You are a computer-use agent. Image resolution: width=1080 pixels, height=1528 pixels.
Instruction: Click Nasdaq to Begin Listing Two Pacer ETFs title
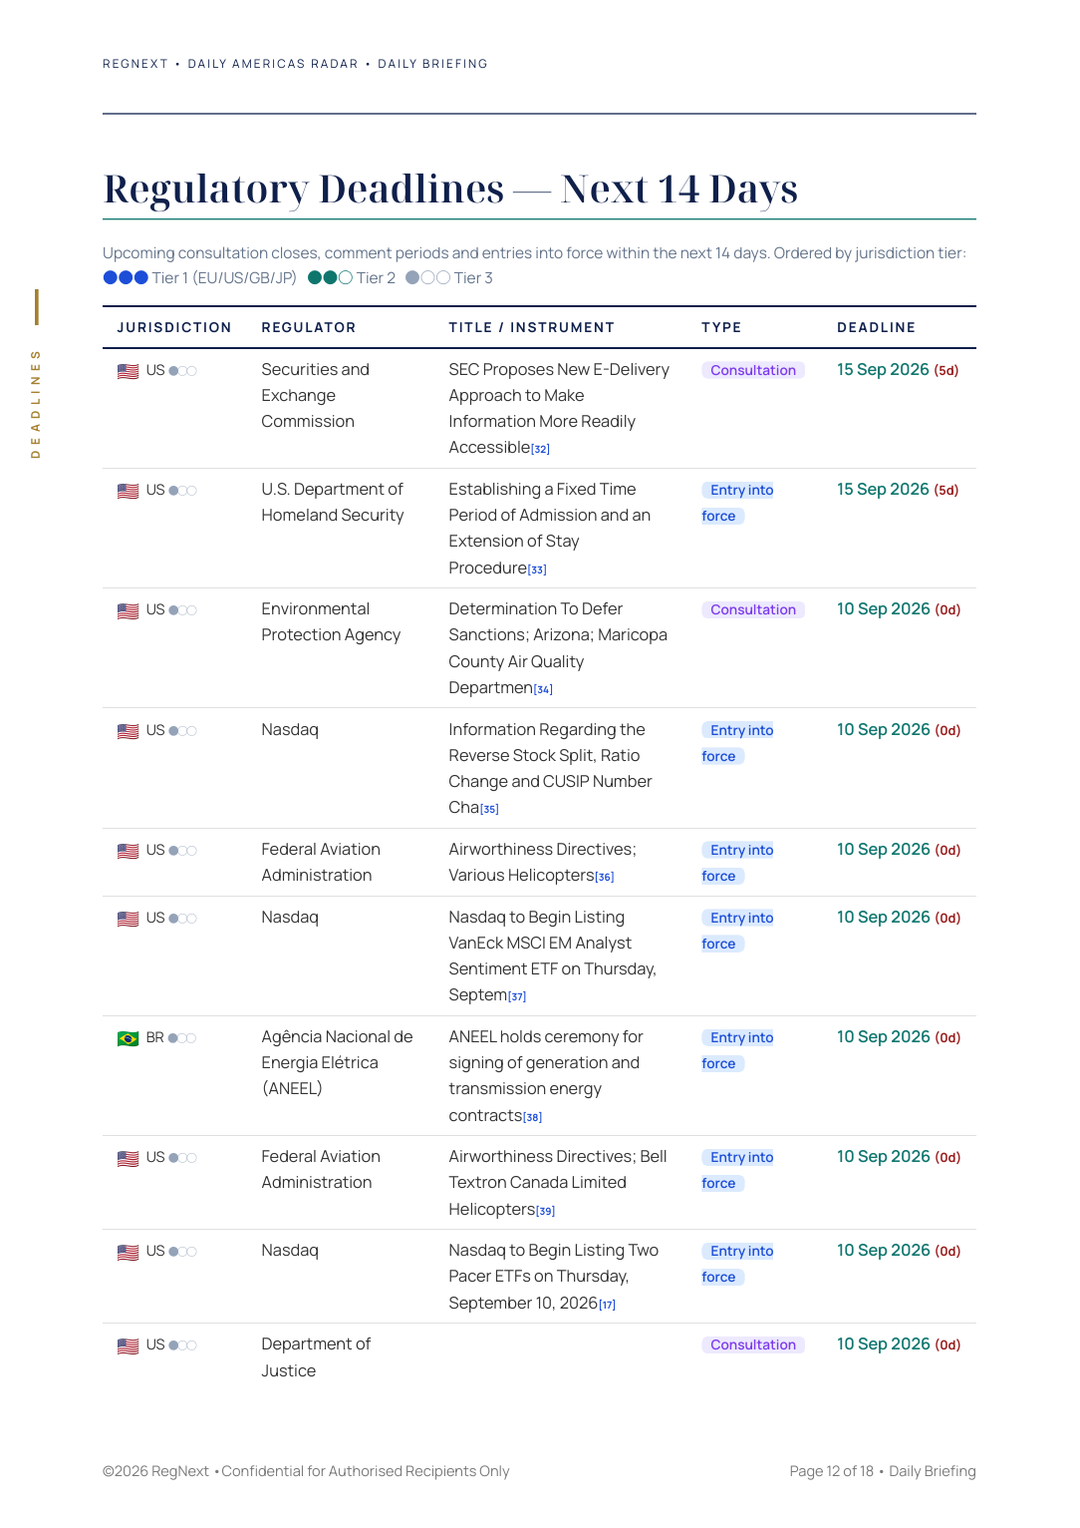tap(554, 1277)
